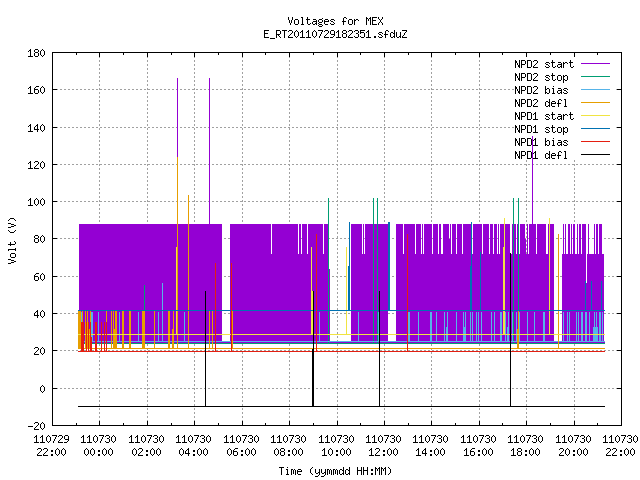Click the '110730 06:00' x-axis tick label

pyautogui.click(x=241, y=446)
